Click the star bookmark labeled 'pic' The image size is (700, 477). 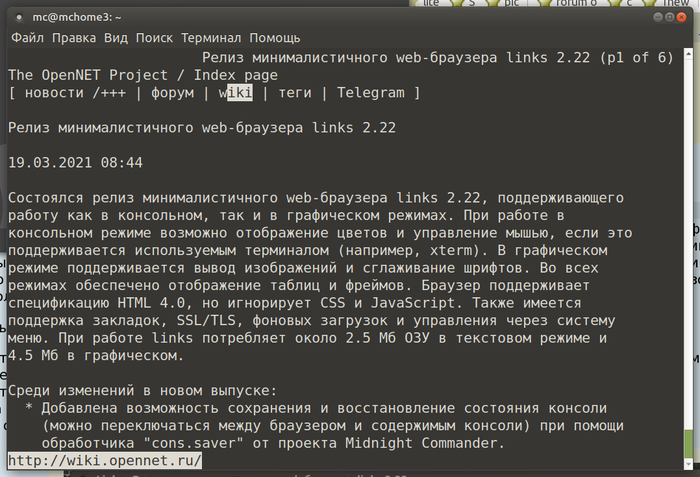tap(511, 4)
